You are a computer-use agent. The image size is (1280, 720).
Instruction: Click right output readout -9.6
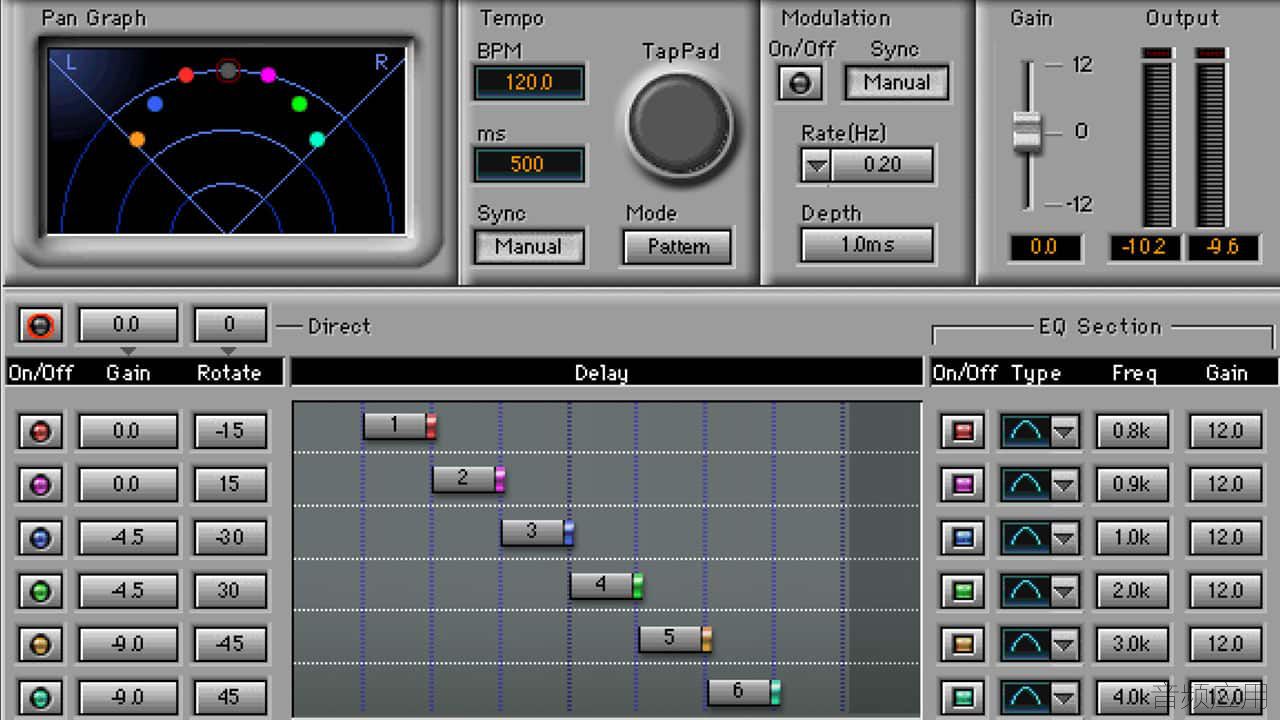pyautogui.click(x=1223, y=247)
